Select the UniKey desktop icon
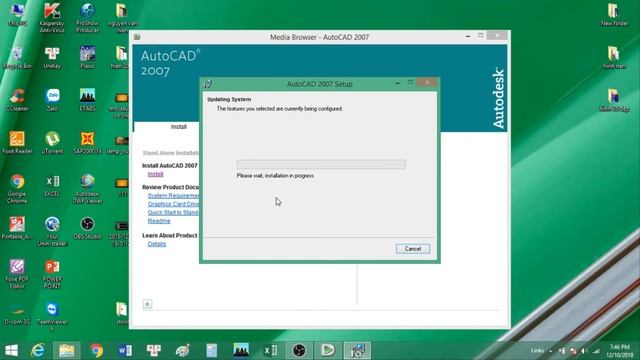 [52, 58]
